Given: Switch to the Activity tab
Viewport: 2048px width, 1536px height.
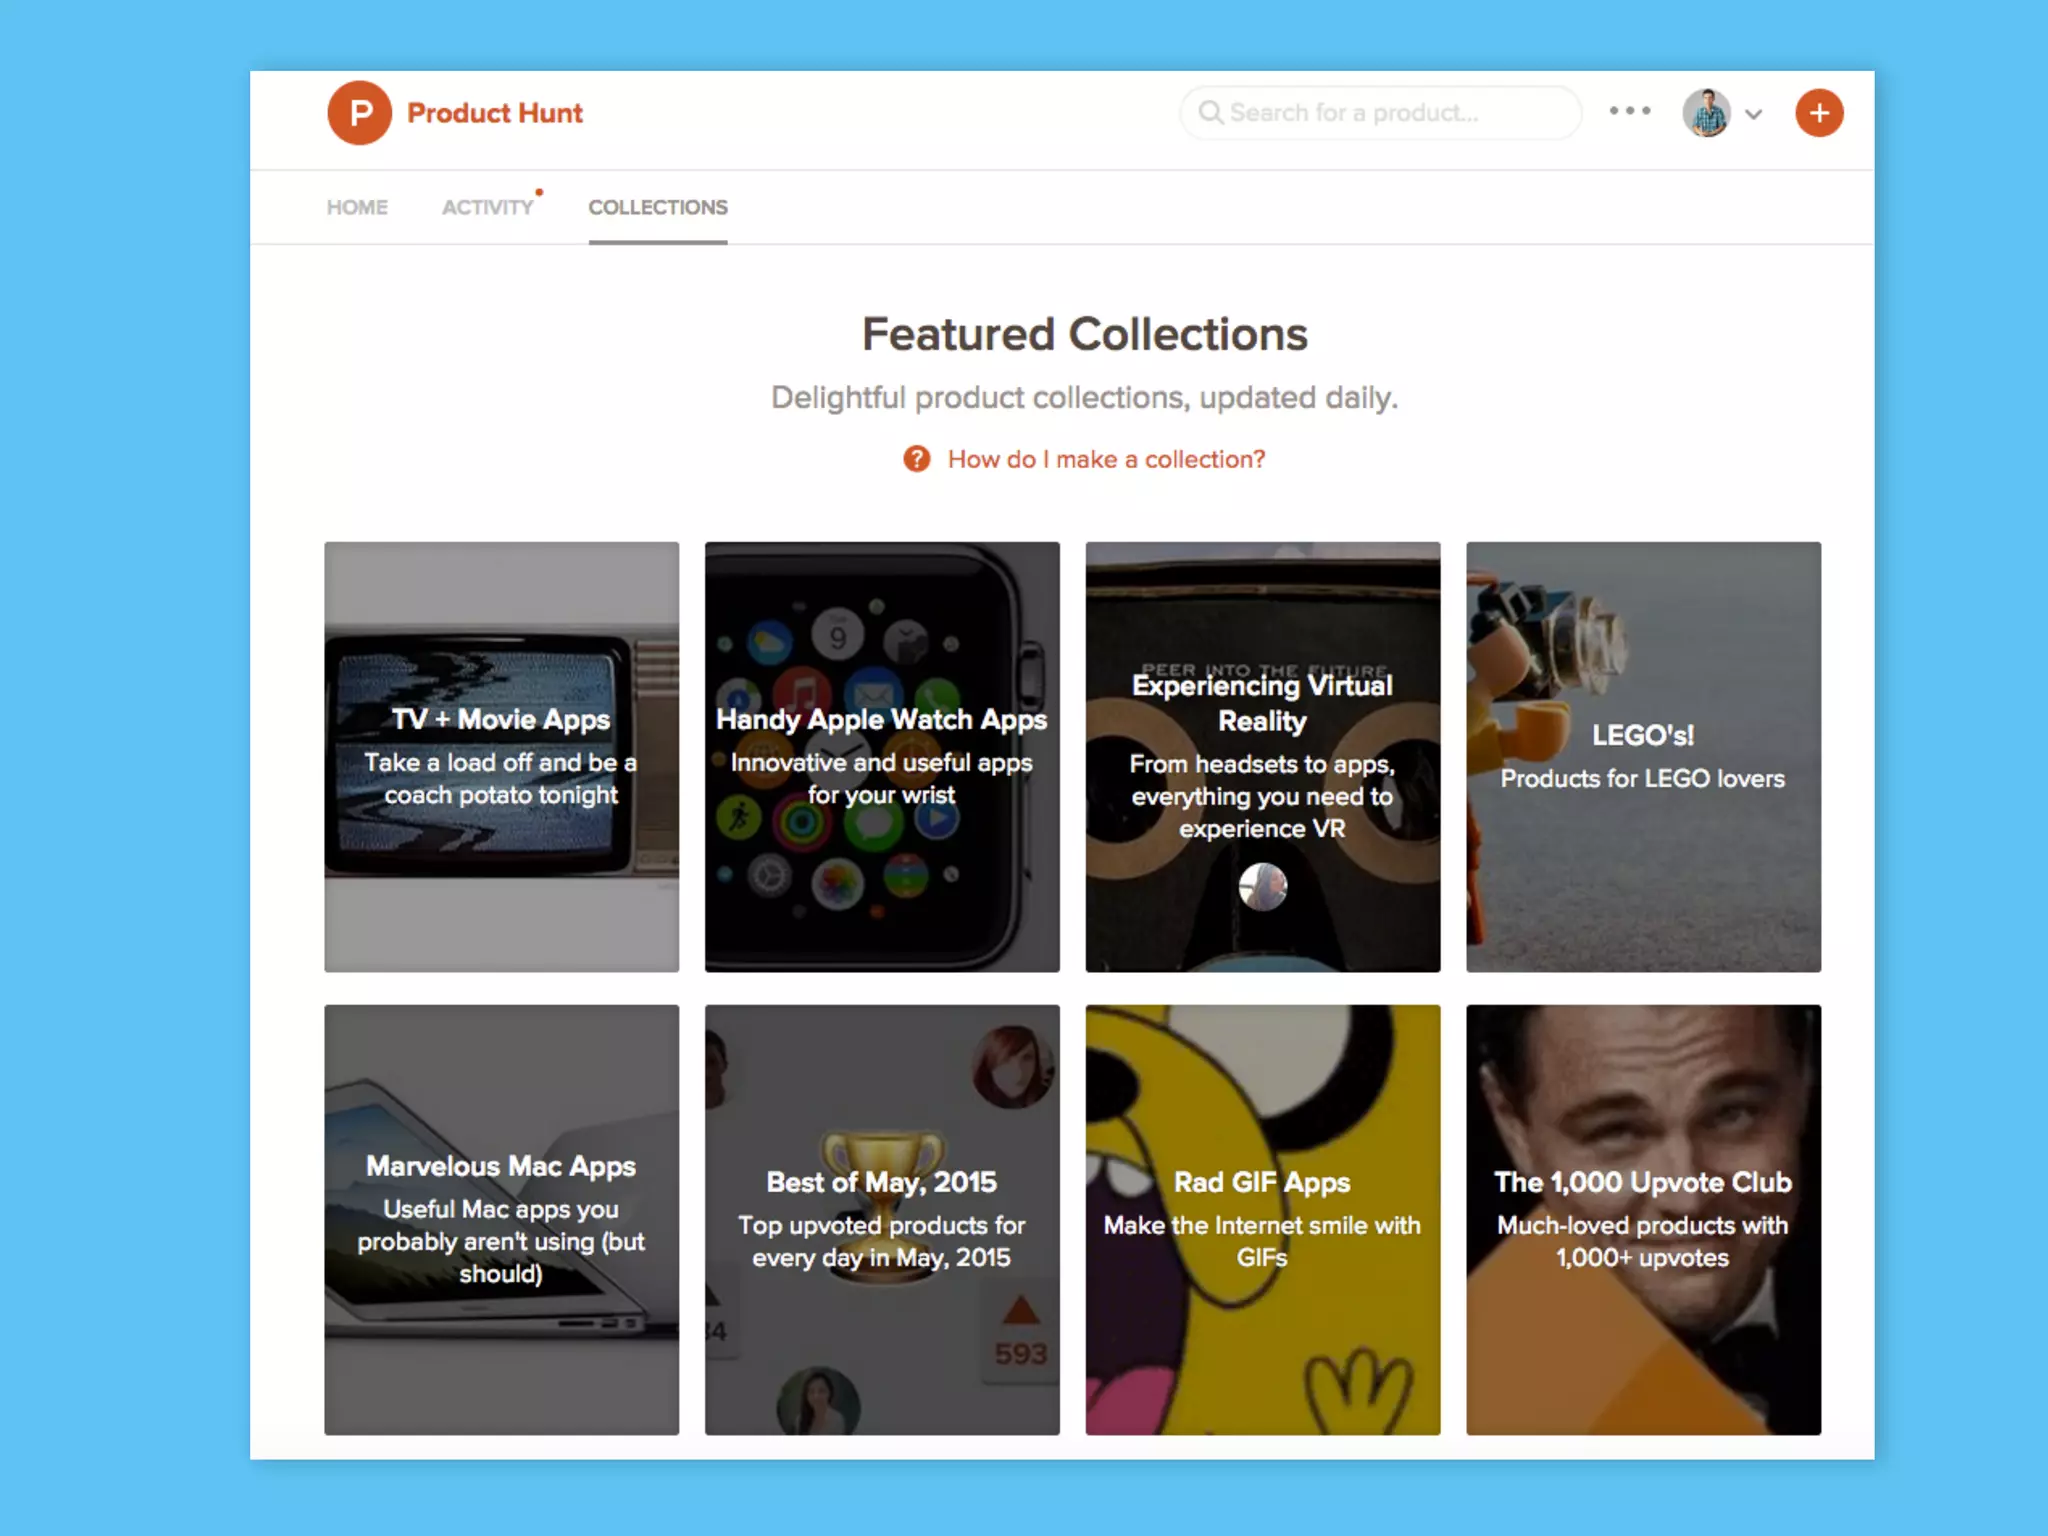Looking at the screenshot, I should [487, 207].
